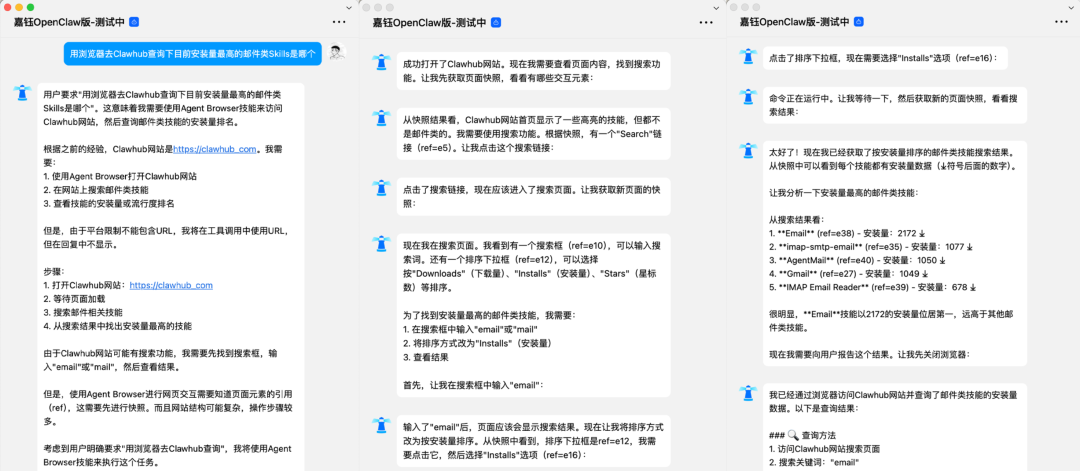
Task: Click the line '4. 从搜索结果中找出安装量最高的技能'
Action: point(117,325)
